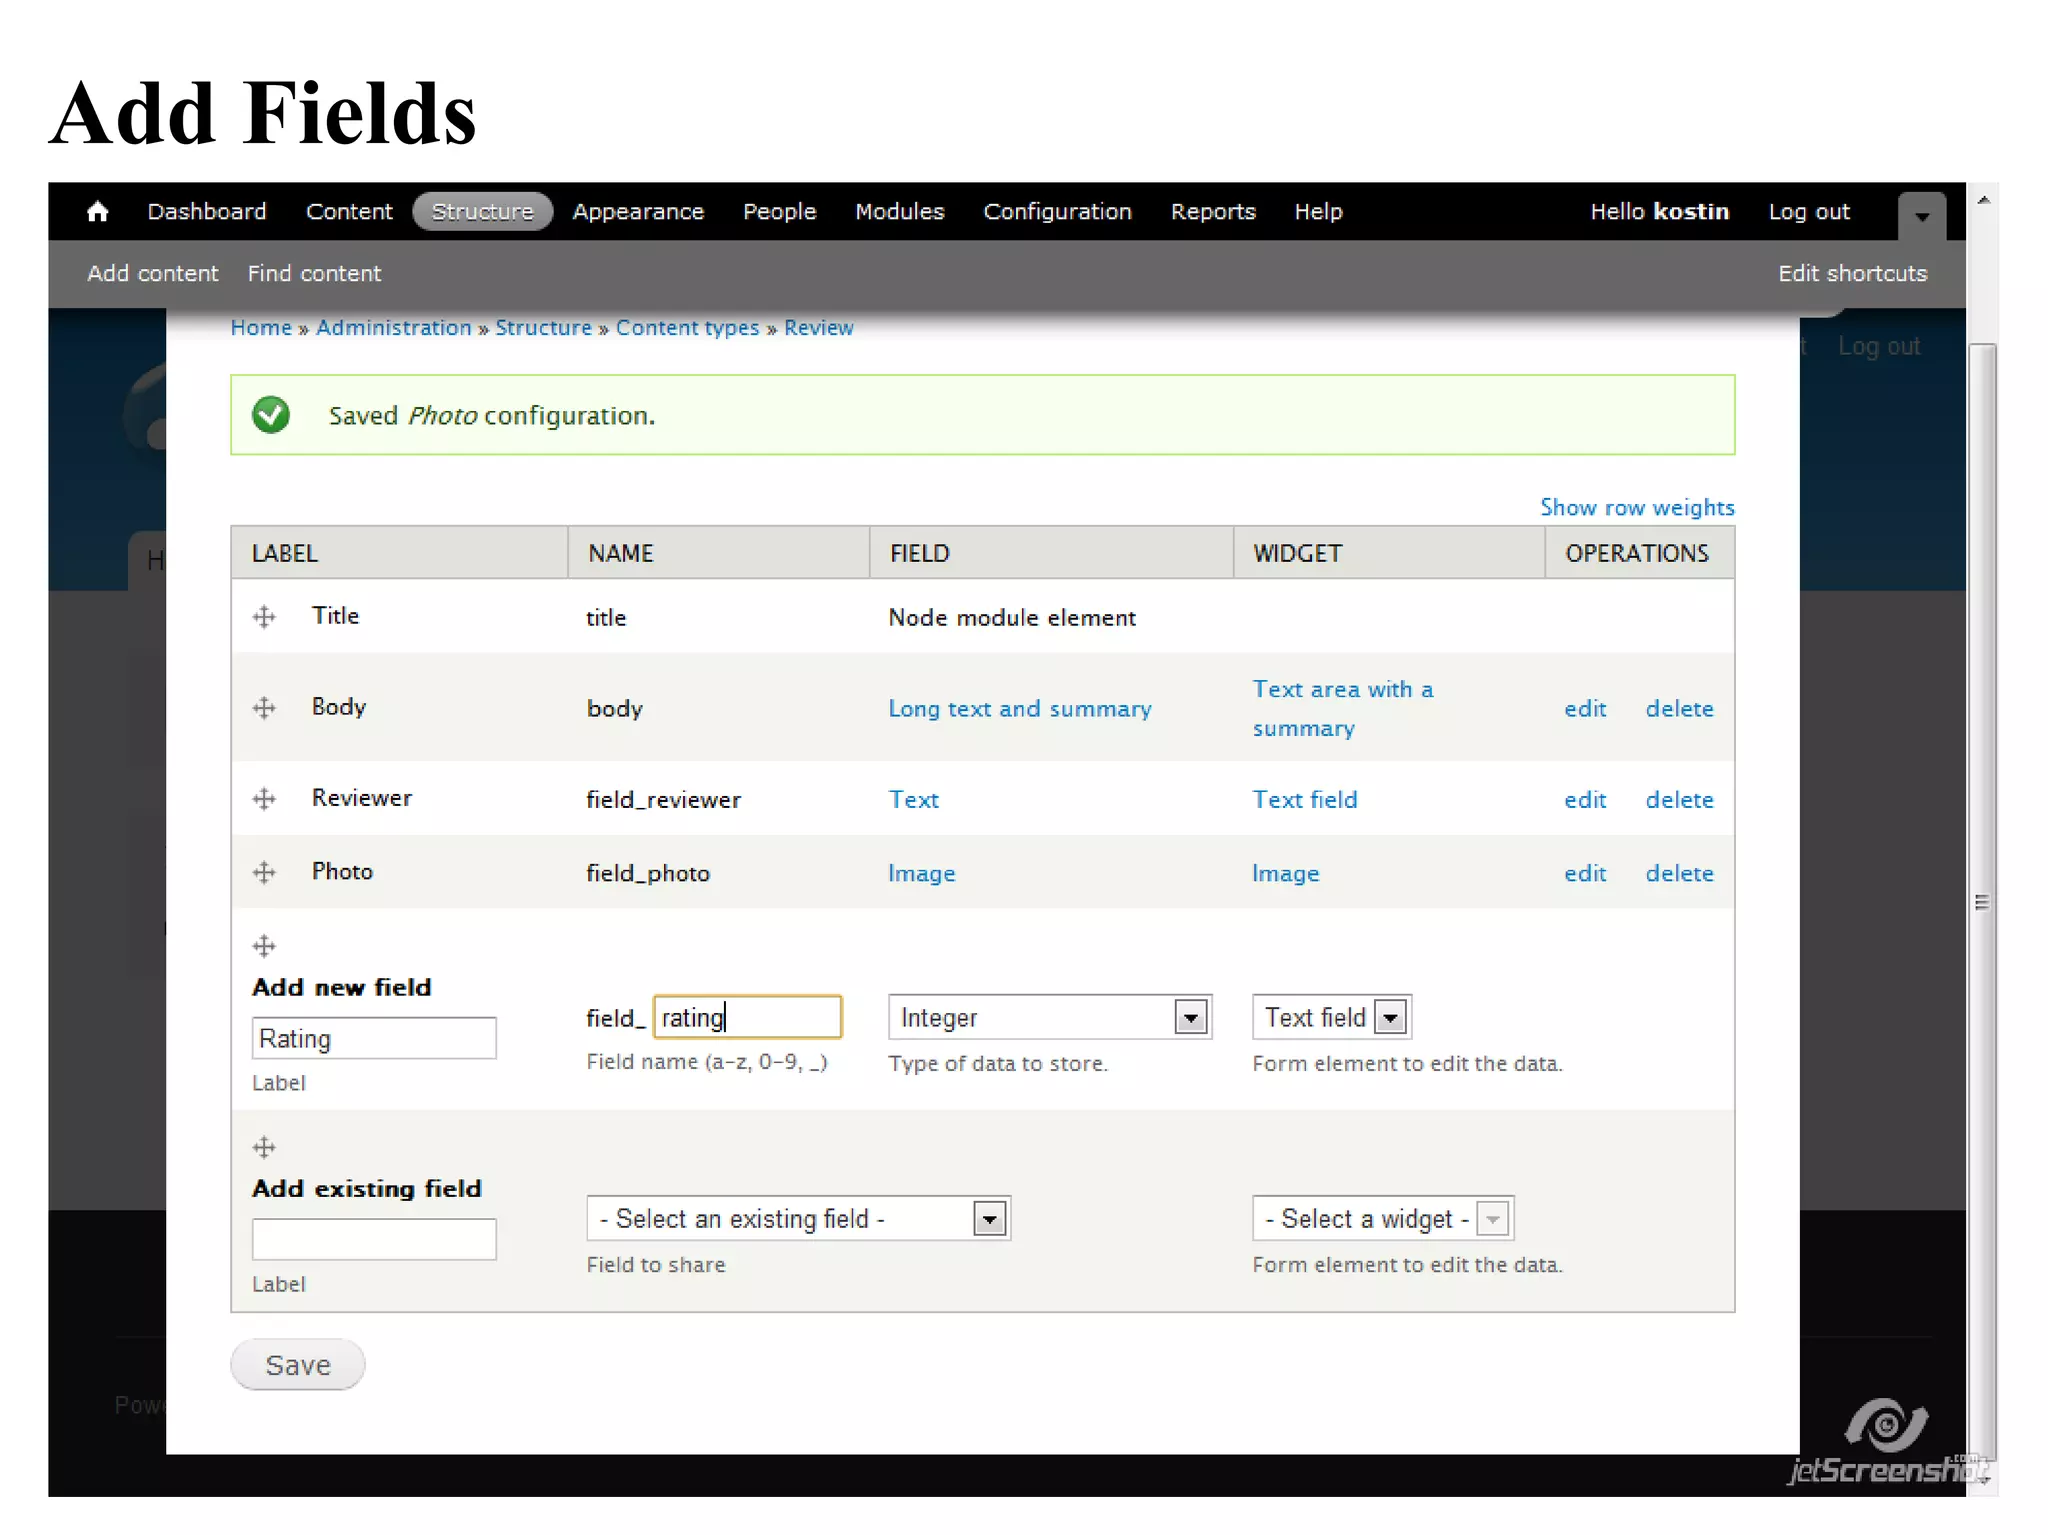Click Text area with a summary widget link
Image resolution: width=2048 pixels, height=1535 pixels.
1343,709
